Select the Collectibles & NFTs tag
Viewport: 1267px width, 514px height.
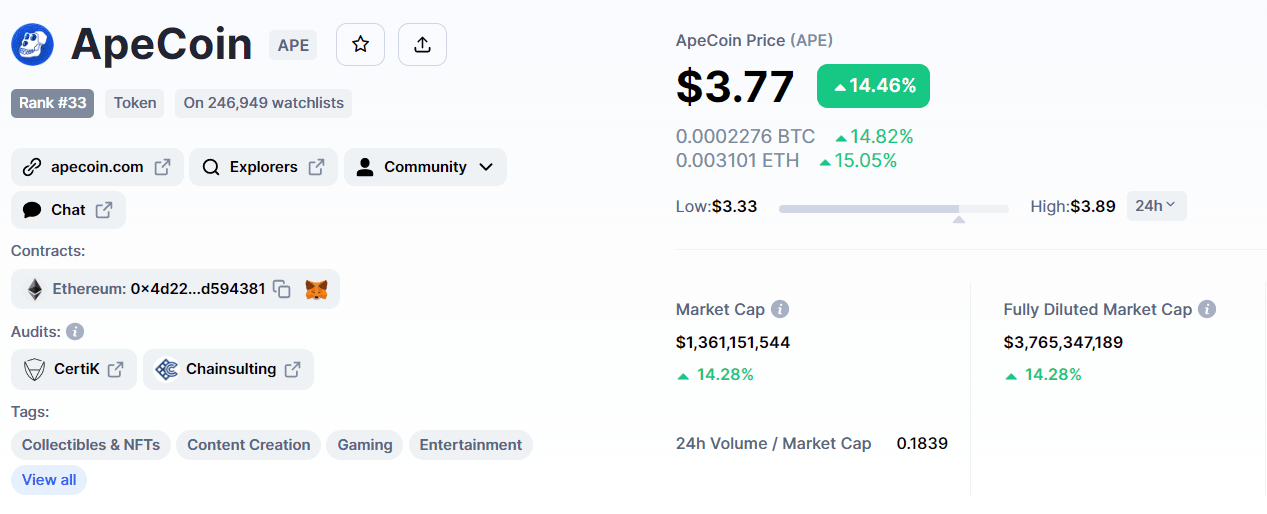pos(91,445)
